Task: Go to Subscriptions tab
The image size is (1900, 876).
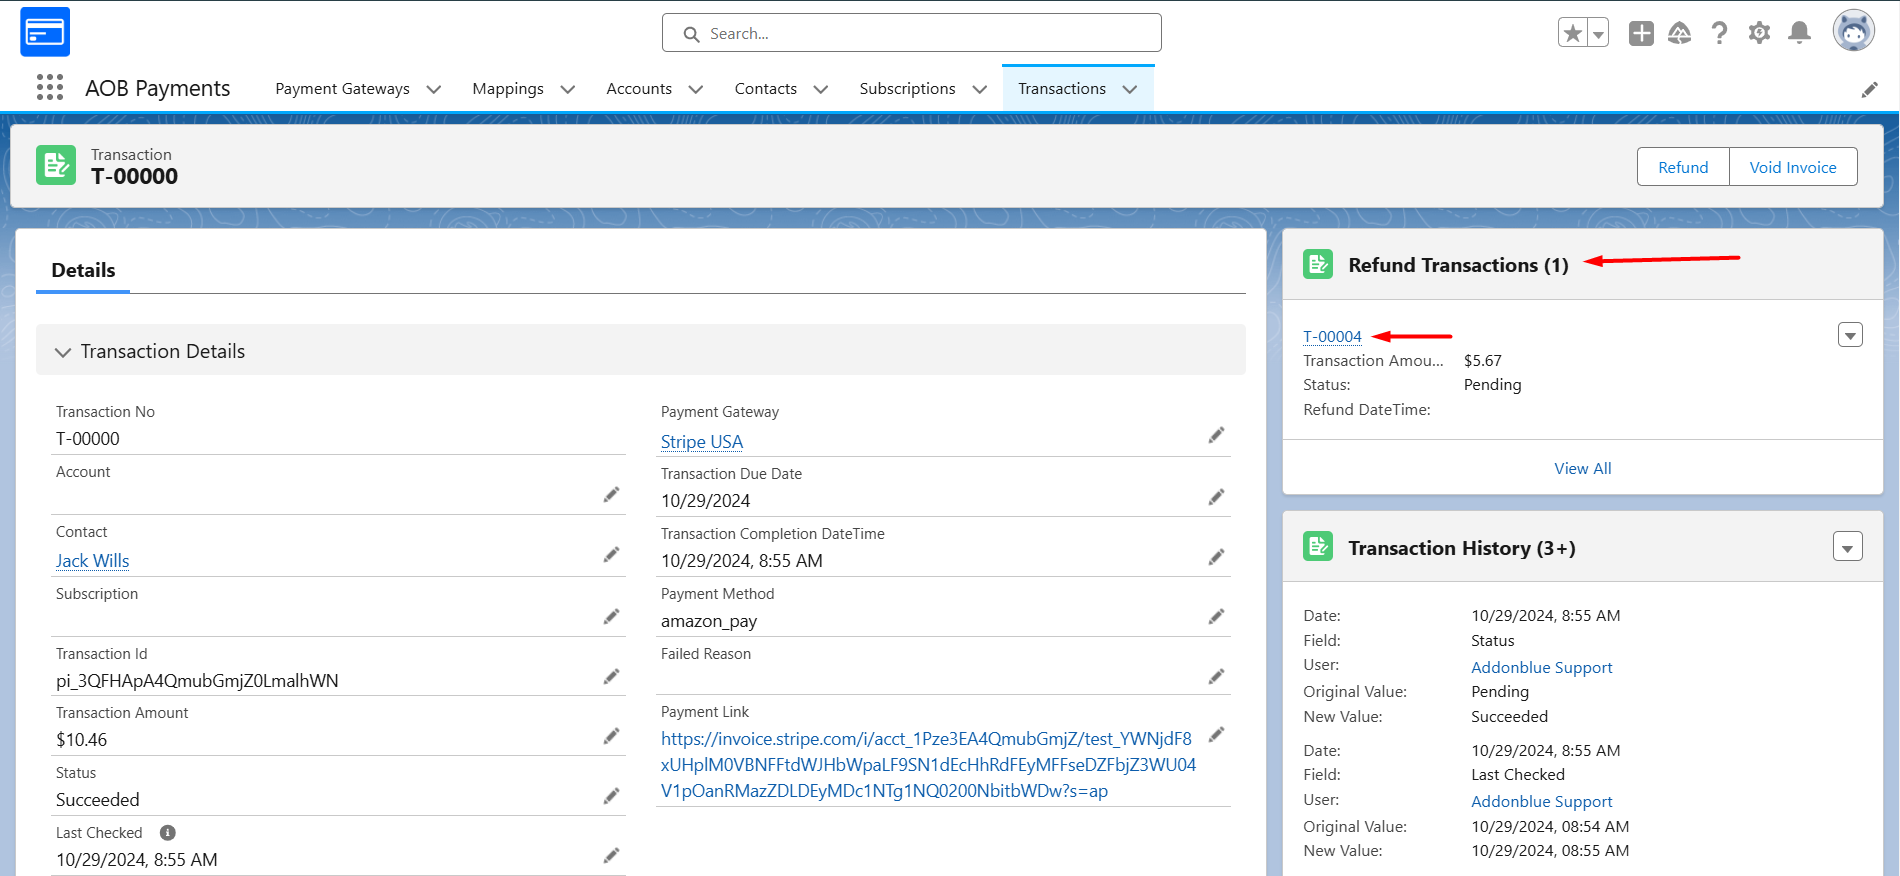Action: (x=907, y=89)
